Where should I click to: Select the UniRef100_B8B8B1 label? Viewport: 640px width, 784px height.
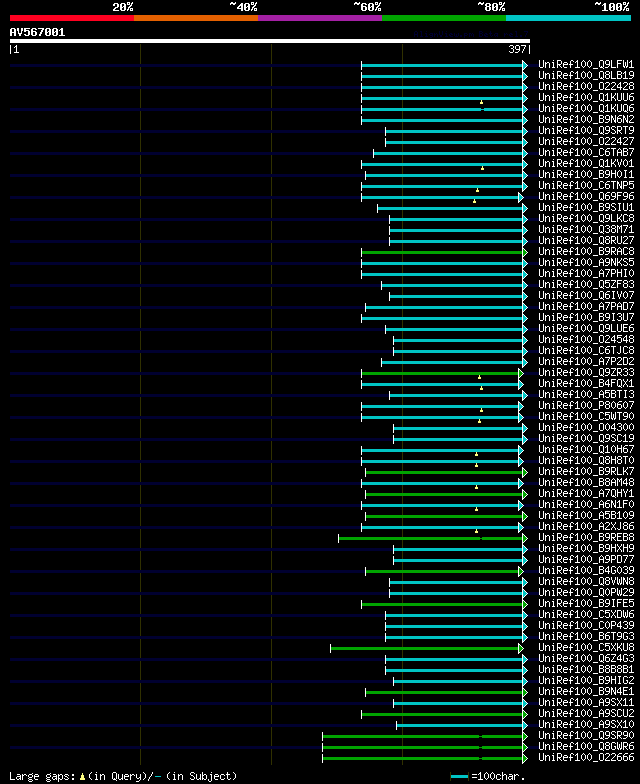point(586,670)
